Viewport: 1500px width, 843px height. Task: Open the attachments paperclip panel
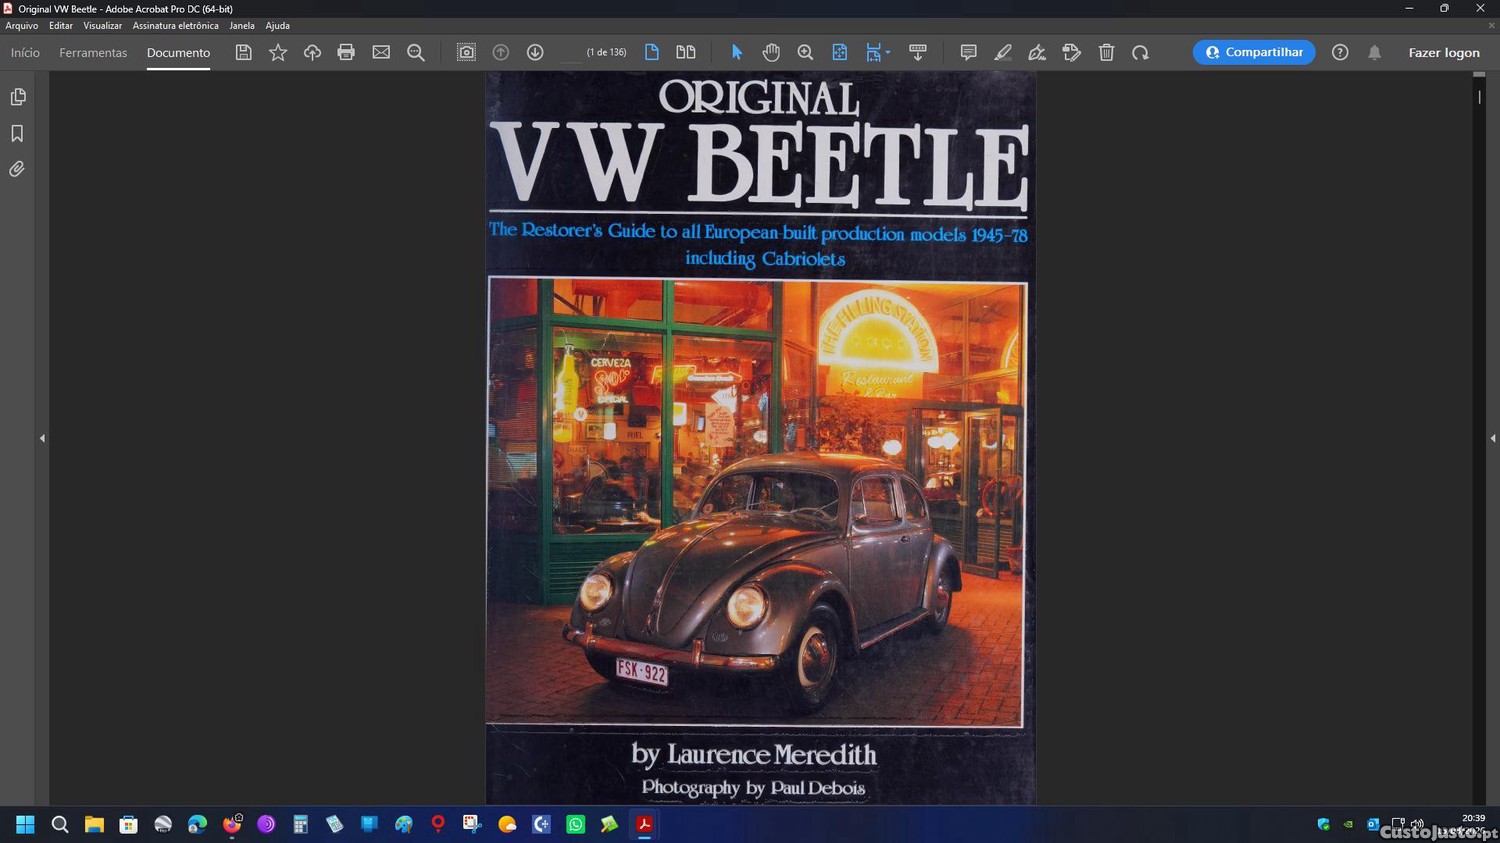(x=17, y=169)
